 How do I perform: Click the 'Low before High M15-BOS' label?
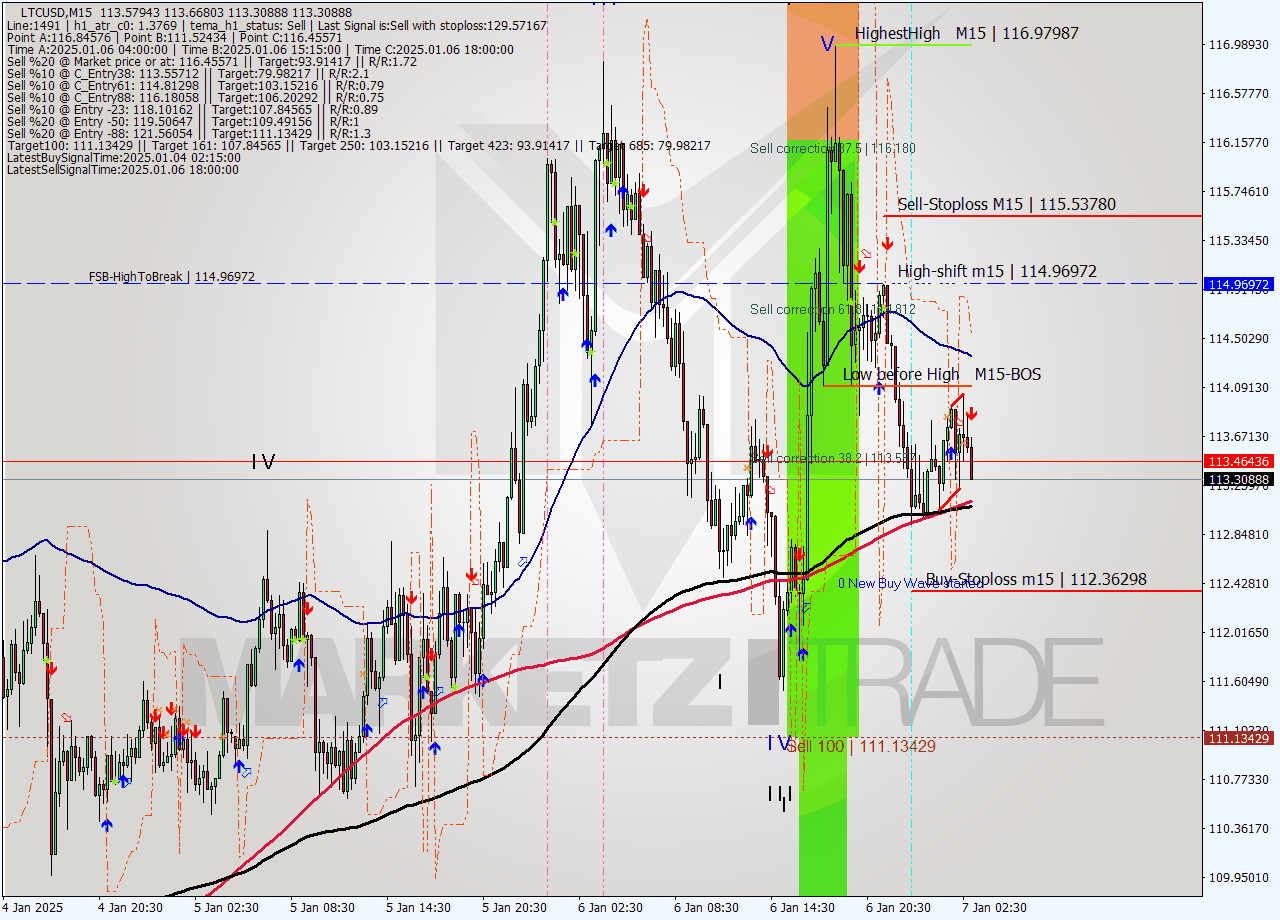pos(941,374)
